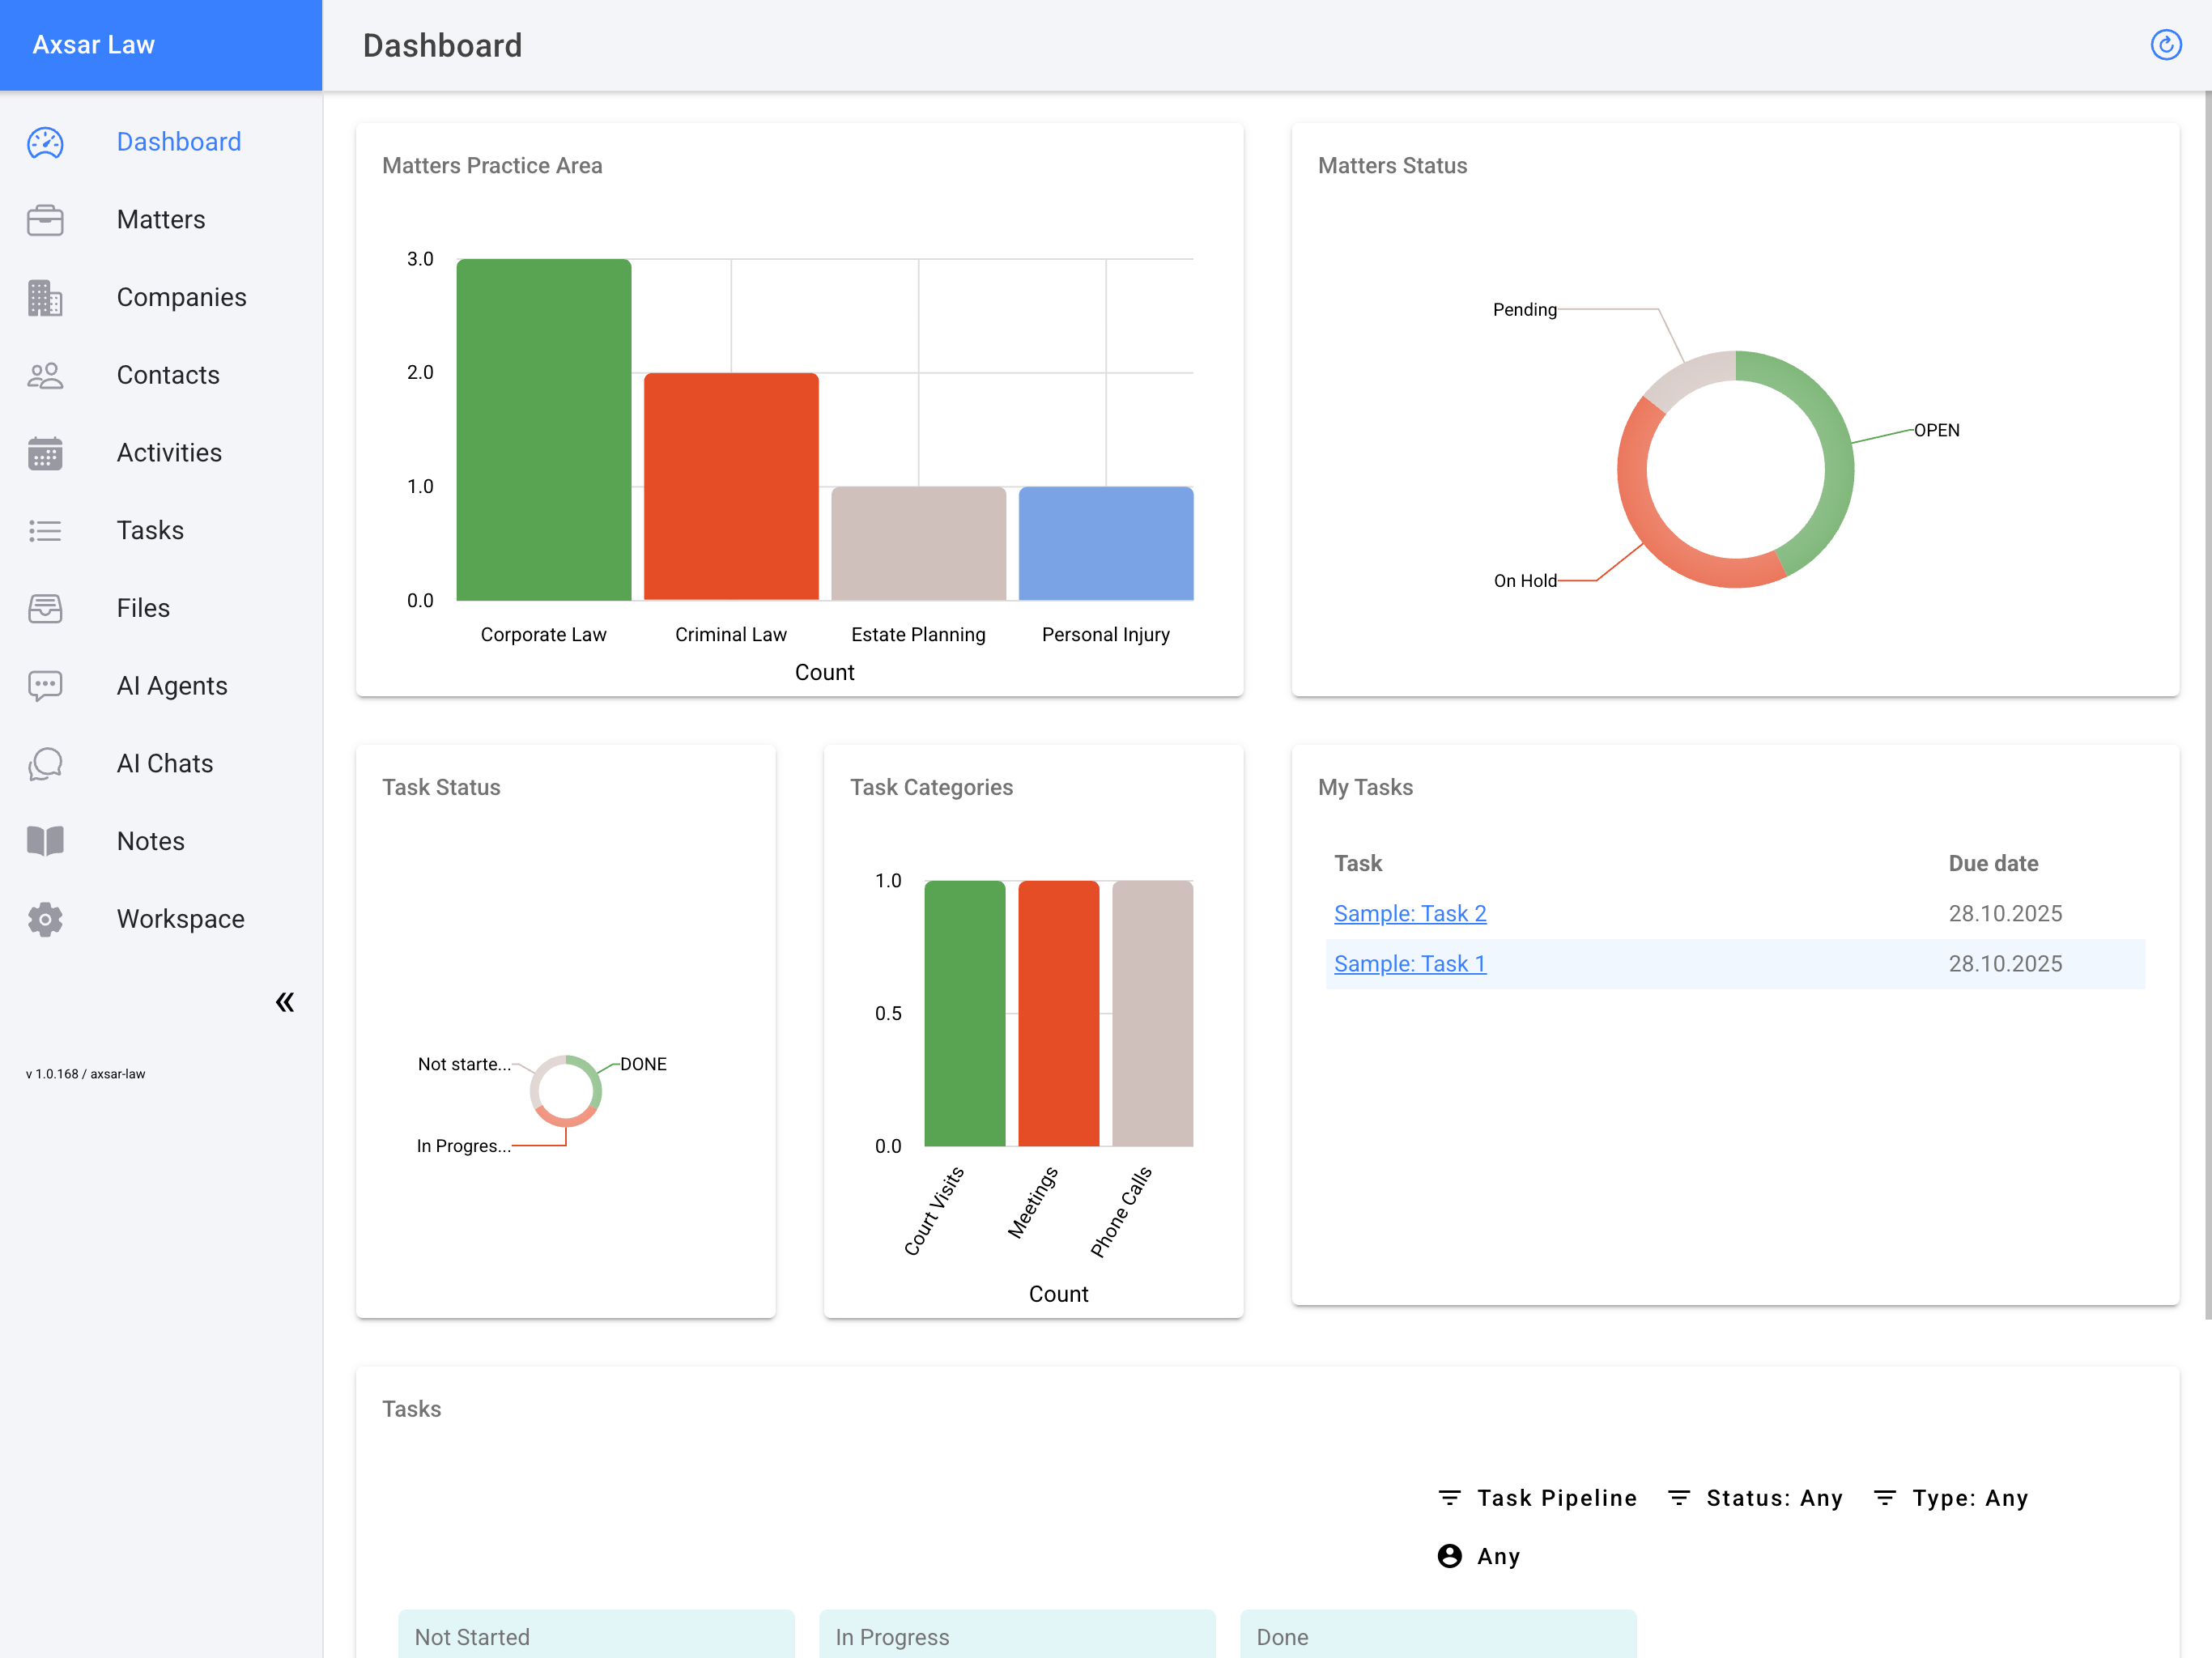The height and width of the screenshot is (1658, 2212).
Task: Click the Contacts people icon
Action: click(x=45, y=376)
